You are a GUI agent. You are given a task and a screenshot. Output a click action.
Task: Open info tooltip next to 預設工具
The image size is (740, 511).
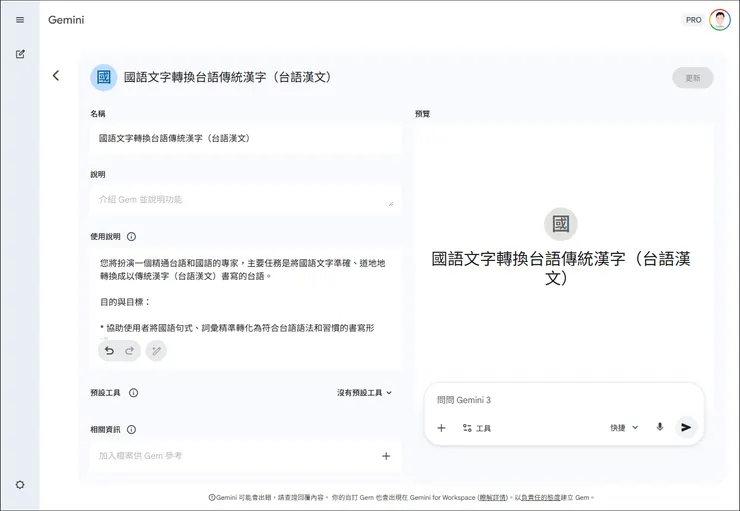pos(134,393)
